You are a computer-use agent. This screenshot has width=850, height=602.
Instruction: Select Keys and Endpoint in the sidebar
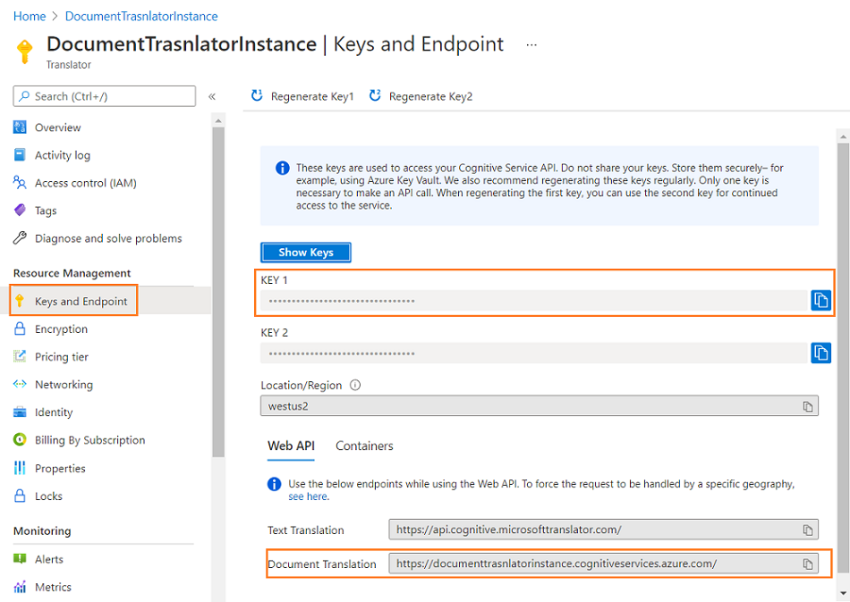point(73,300)
